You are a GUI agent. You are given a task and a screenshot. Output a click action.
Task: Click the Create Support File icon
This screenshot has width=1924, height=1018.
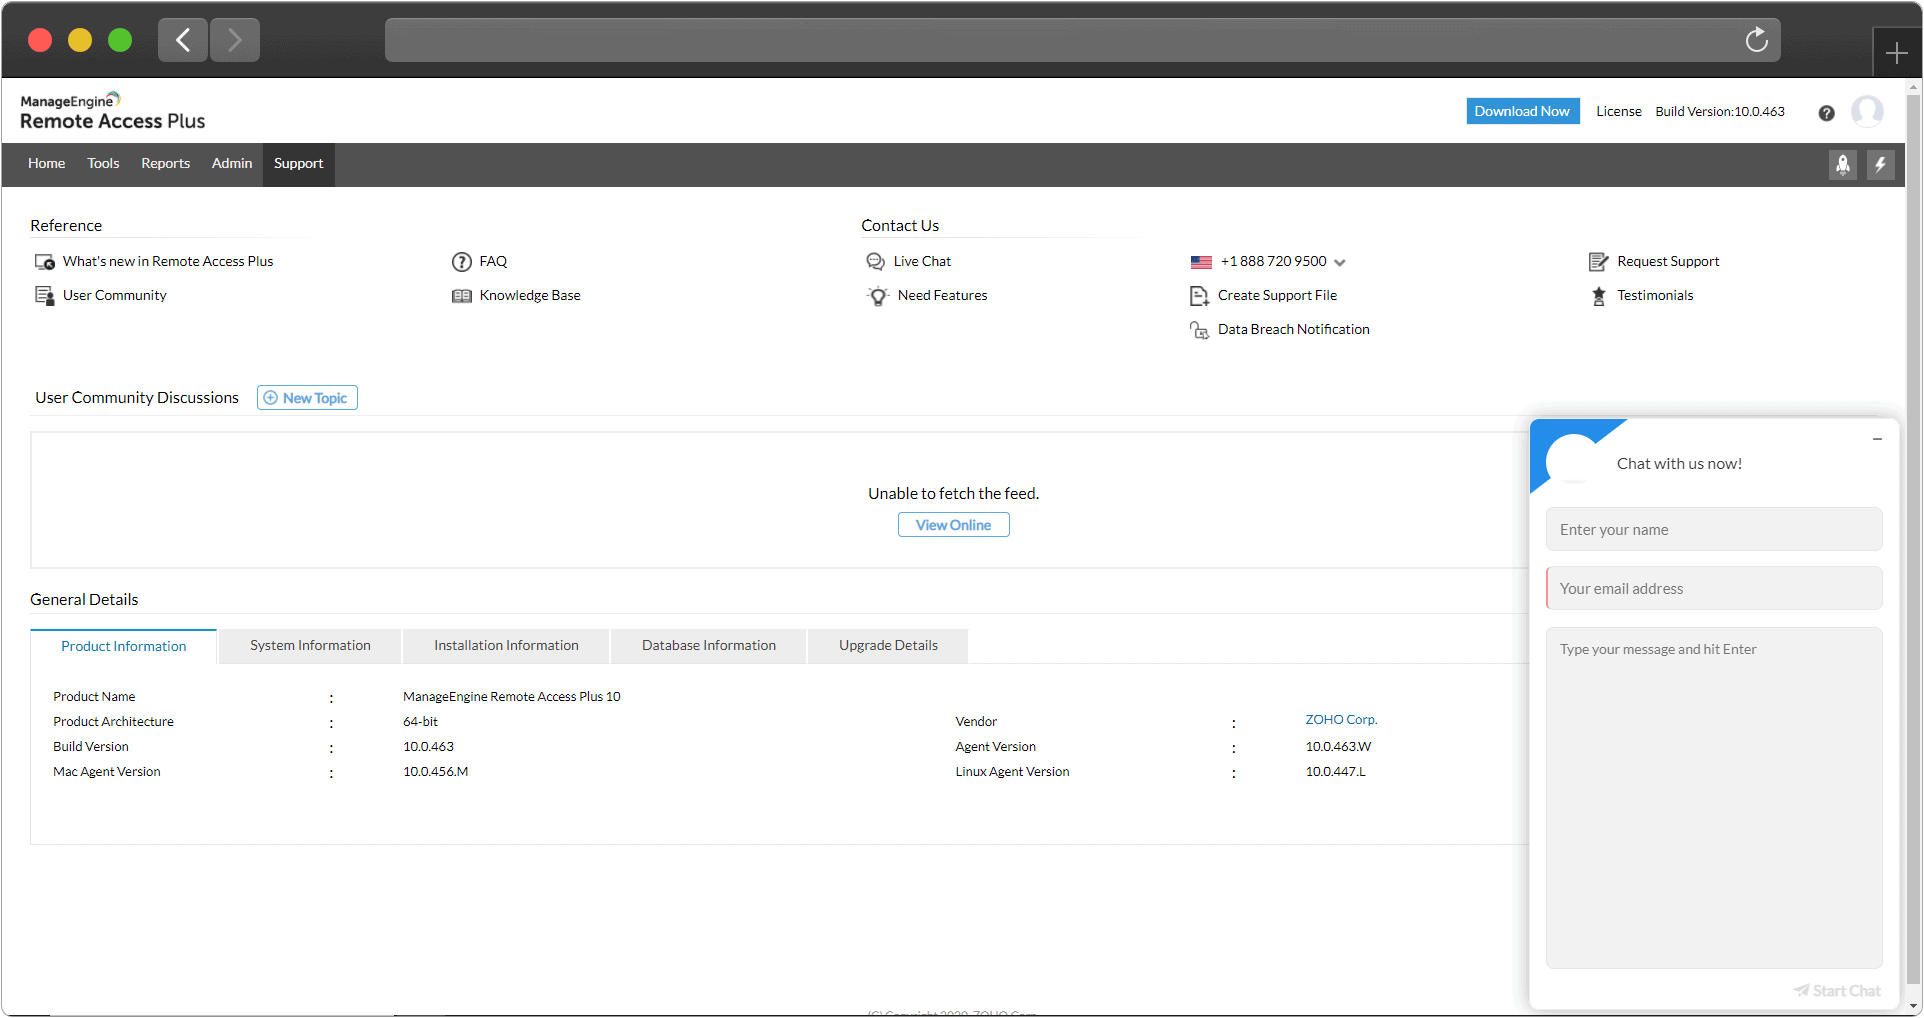1199,296
